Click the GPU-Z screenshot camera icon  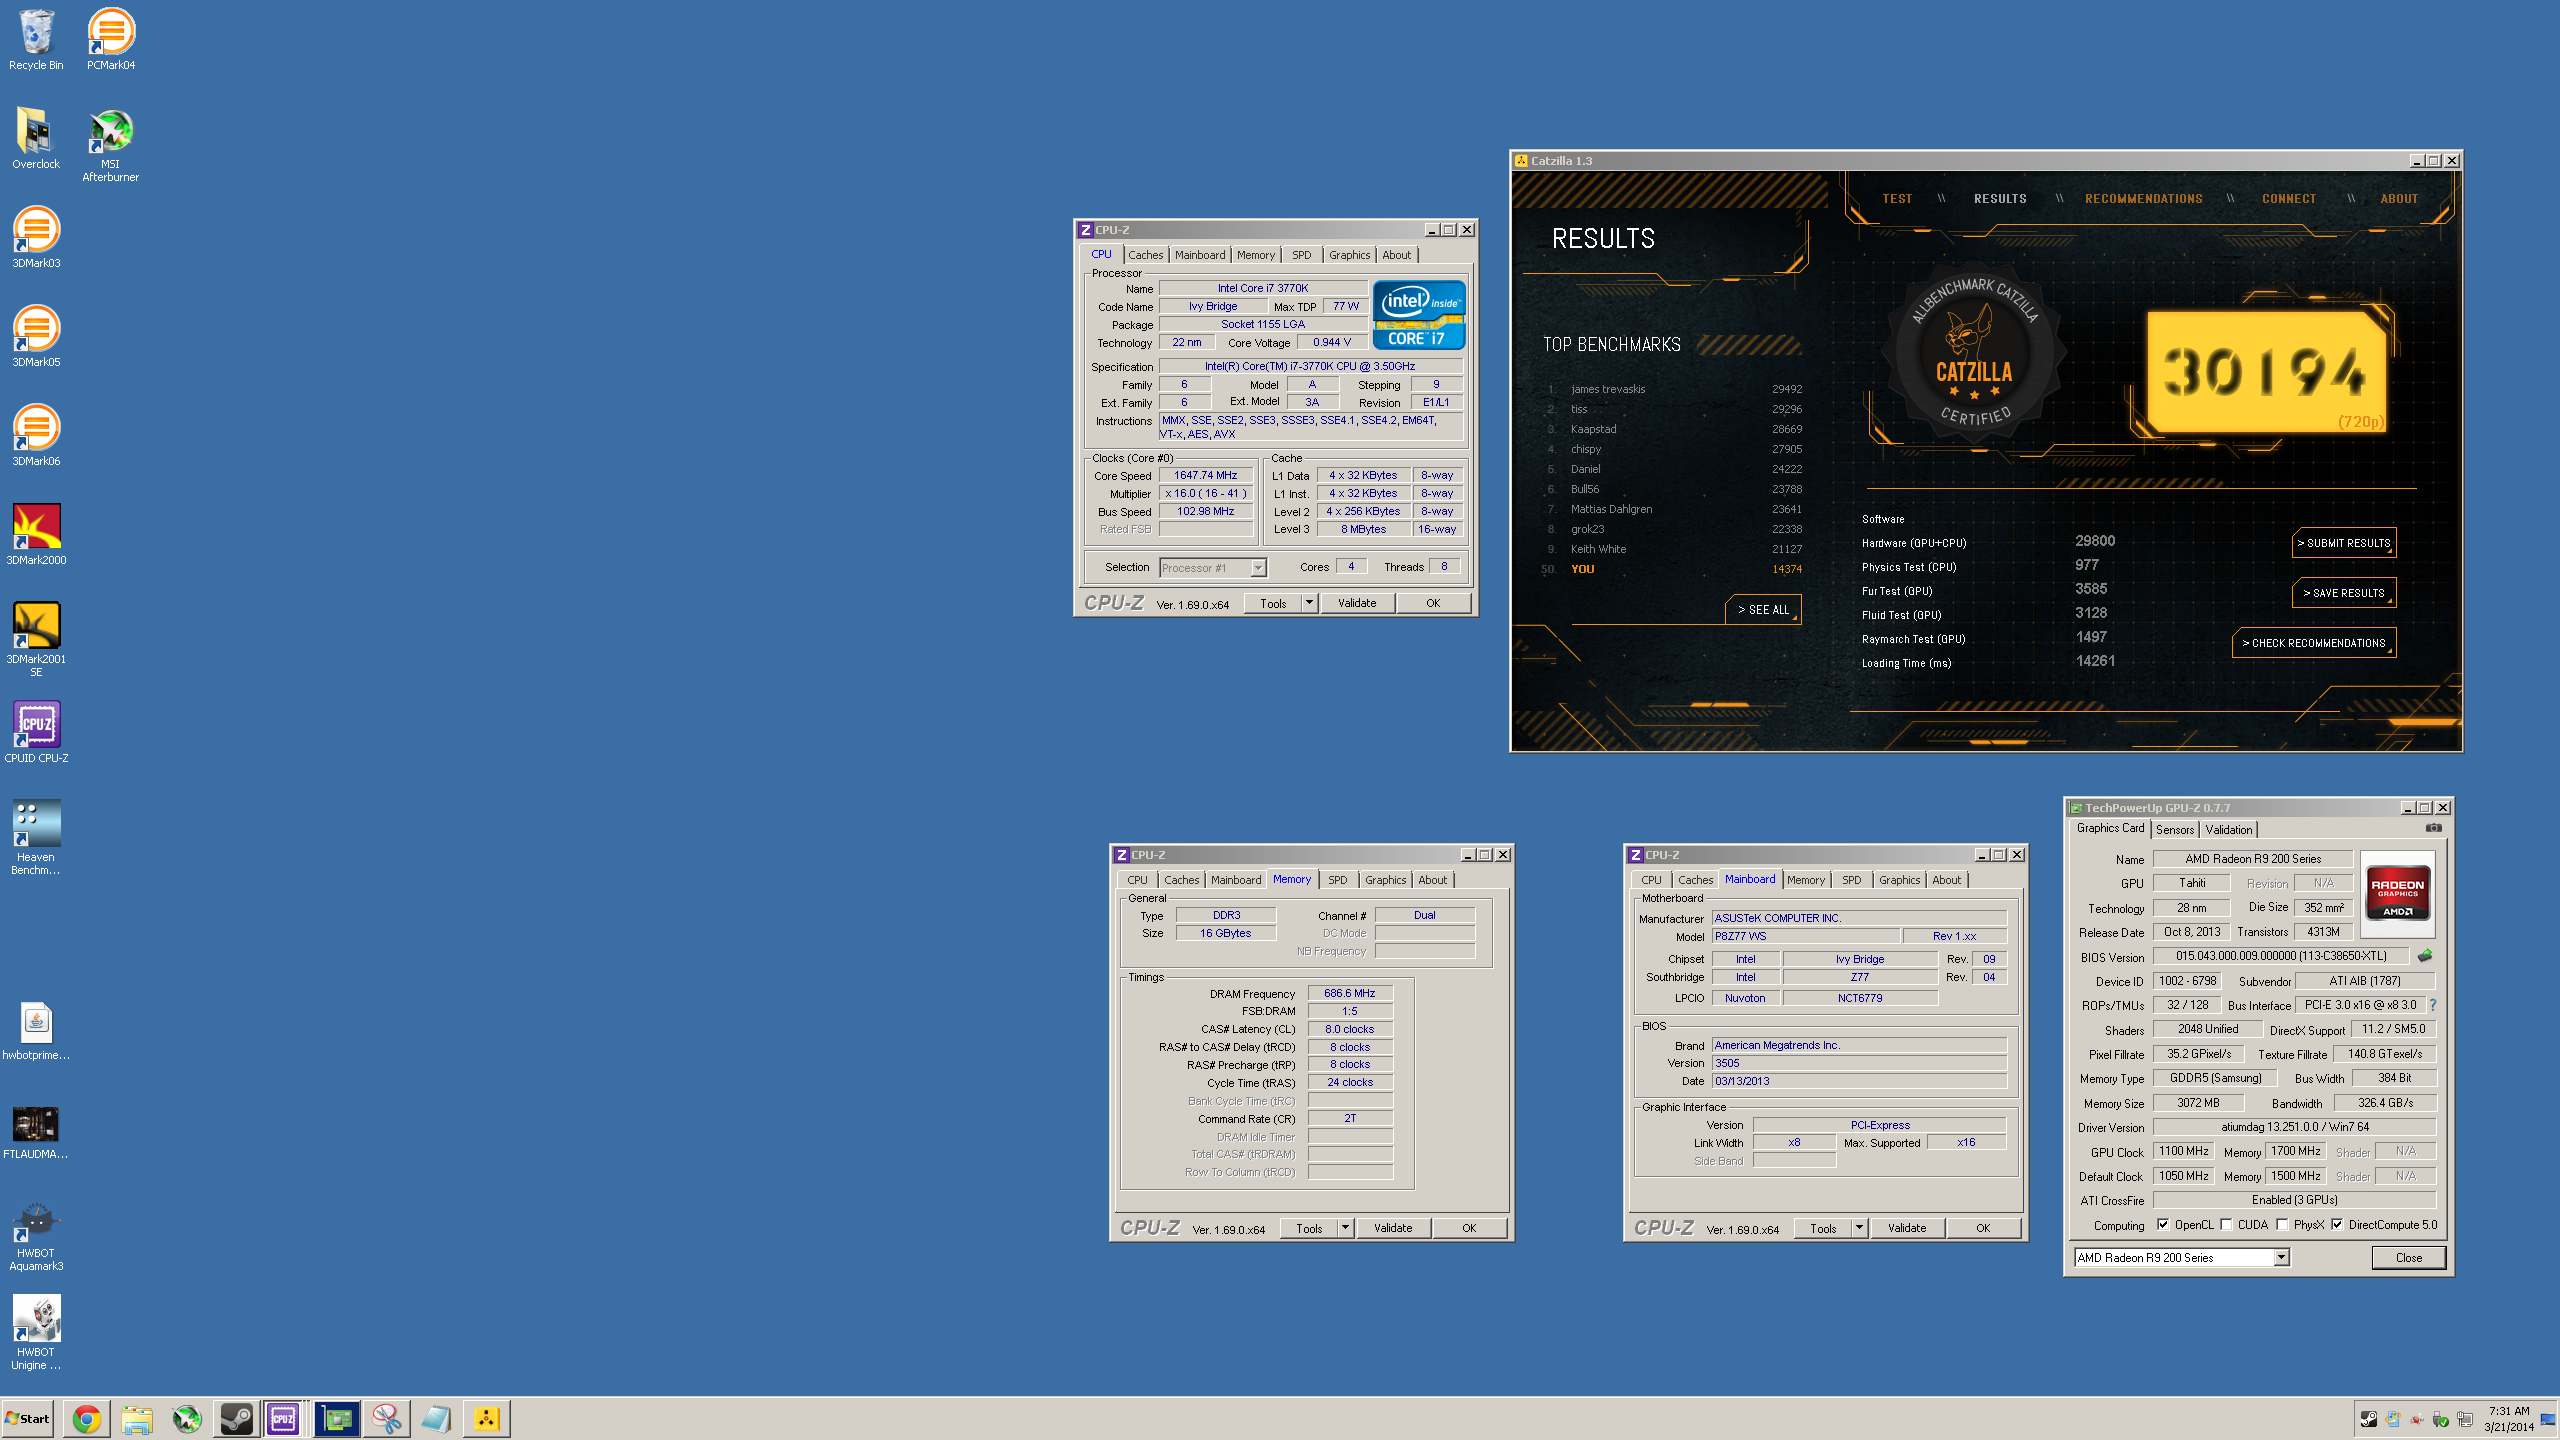coord(2433,828)
